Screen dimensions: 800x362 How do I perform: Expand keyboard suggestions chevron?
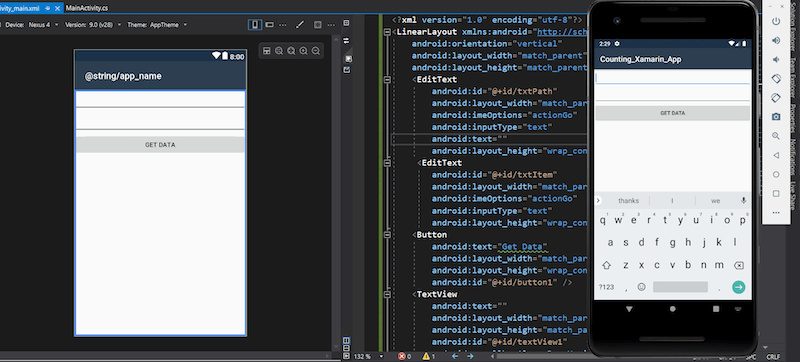pyautogui.click(x=598, y=200)
